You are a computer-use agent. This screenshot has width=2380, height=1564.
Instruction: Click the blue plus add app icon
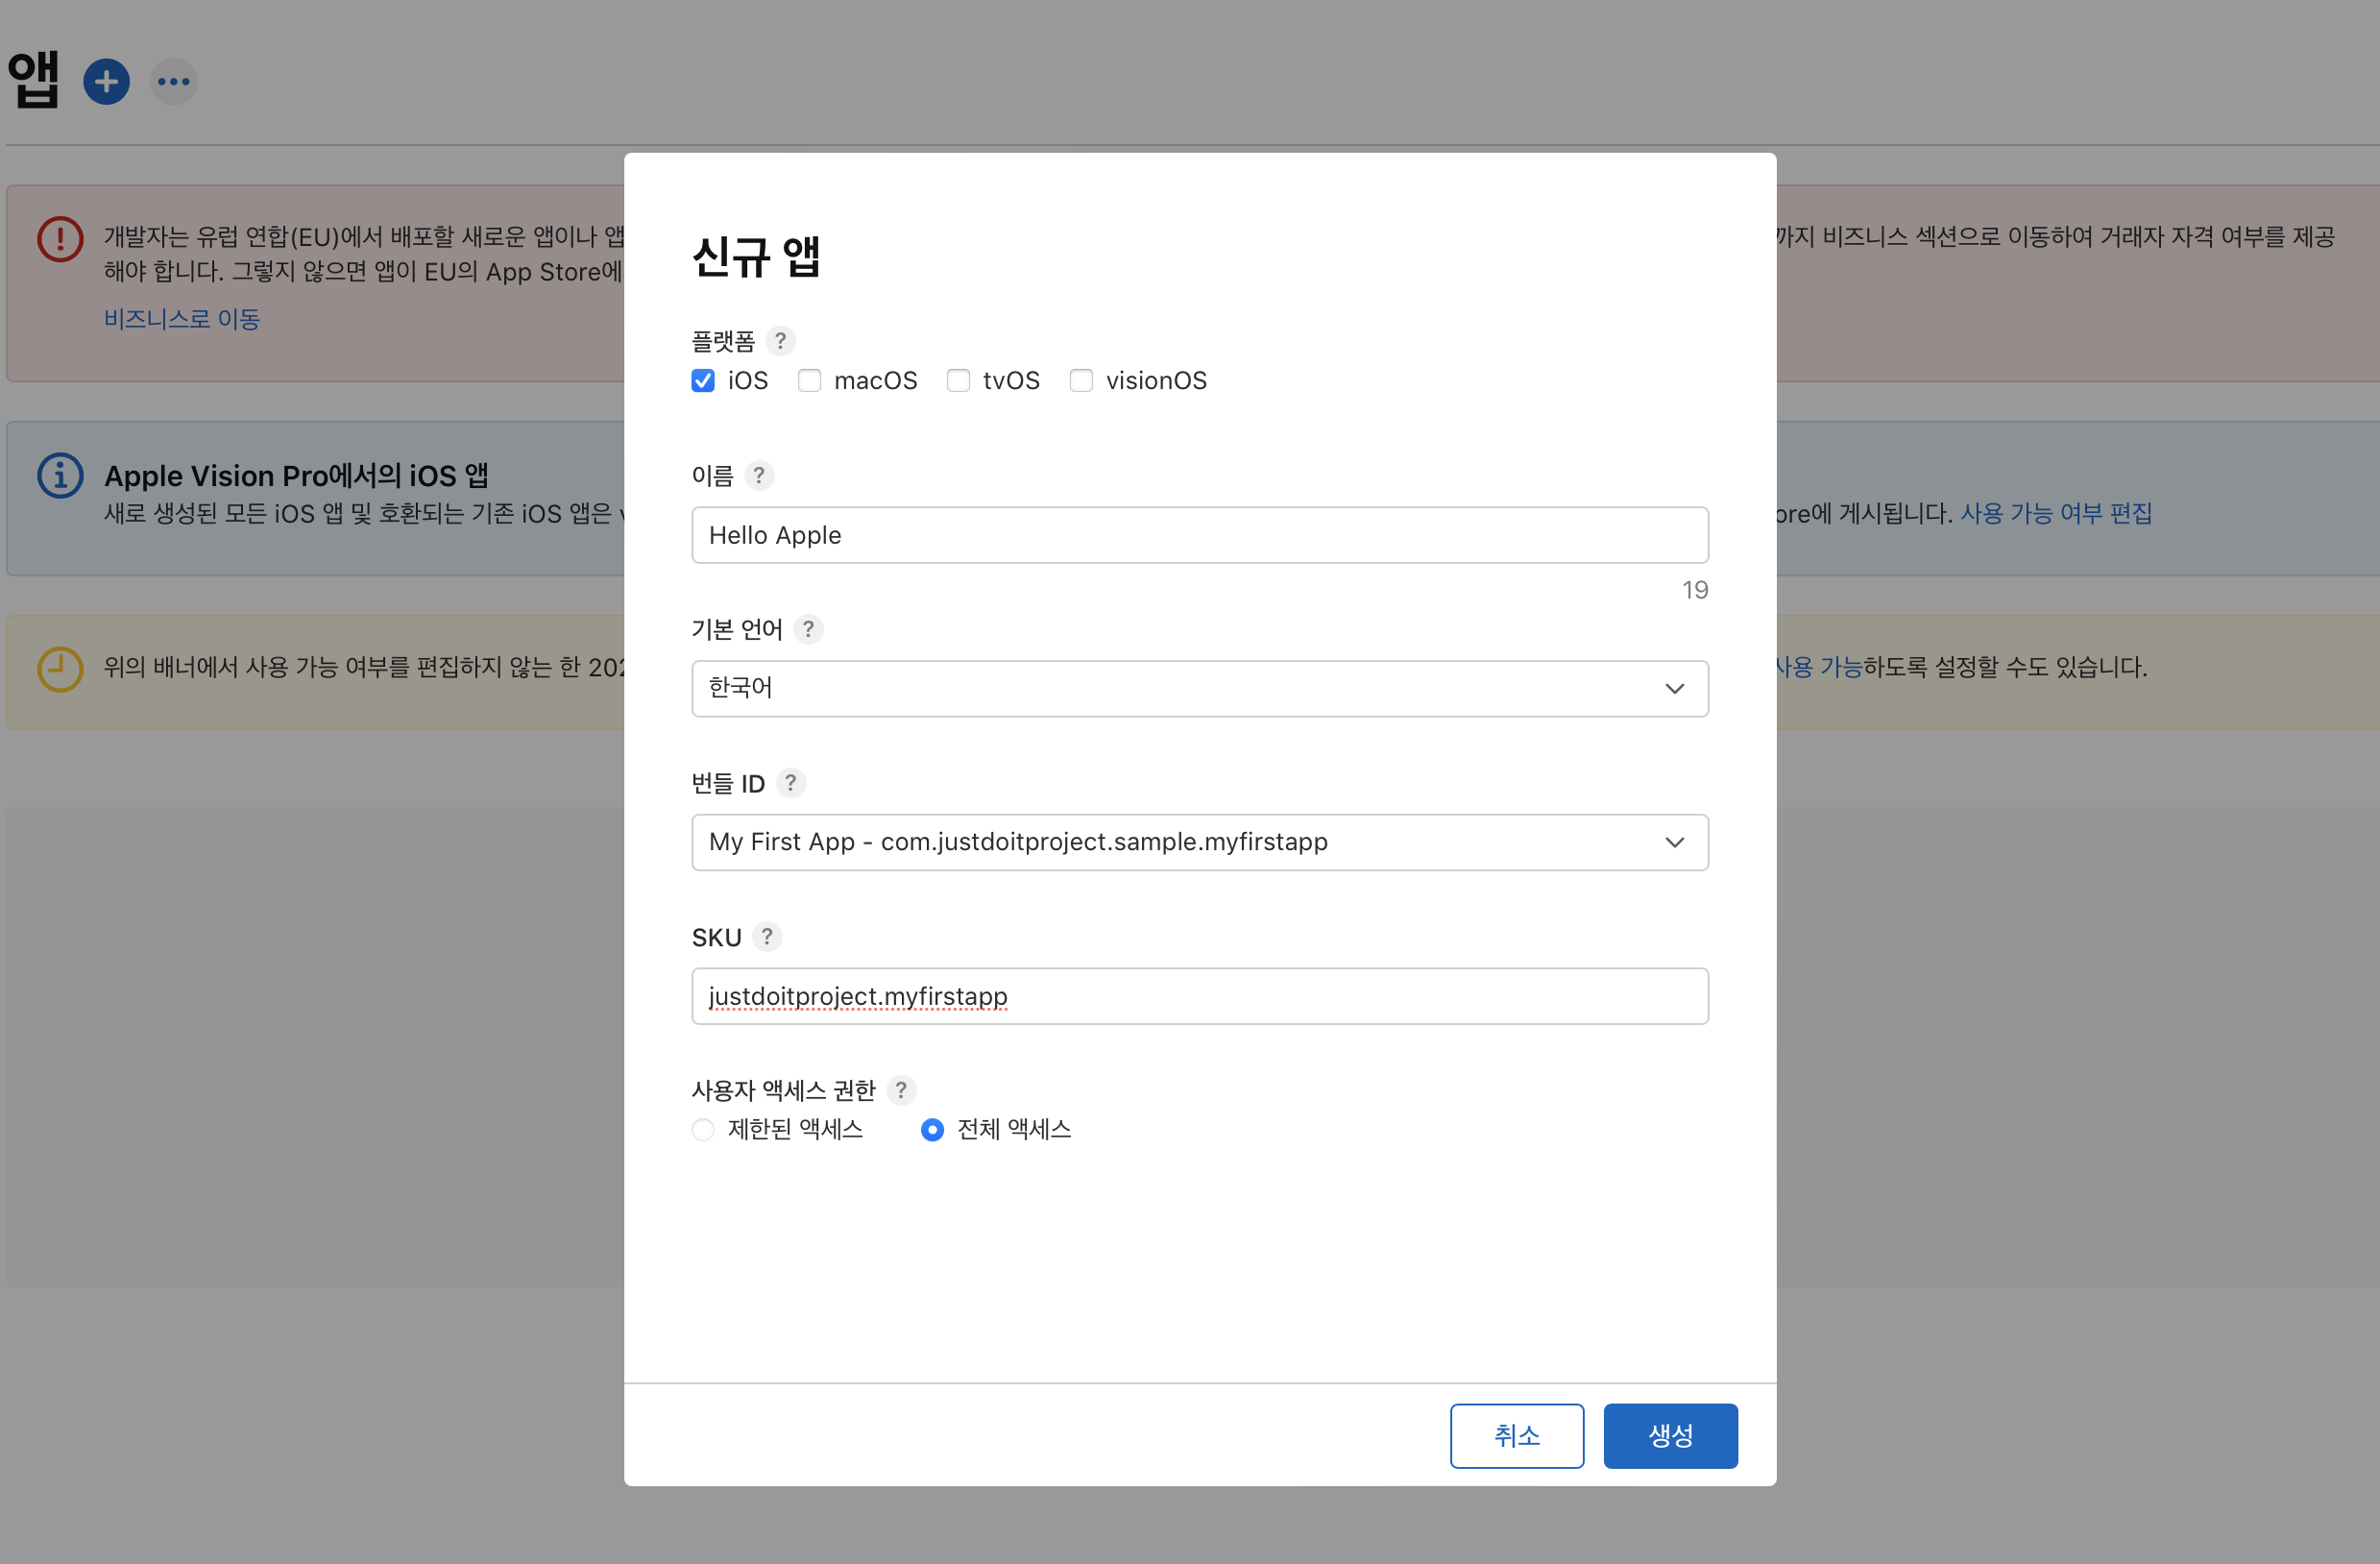[x=106, y=81]
